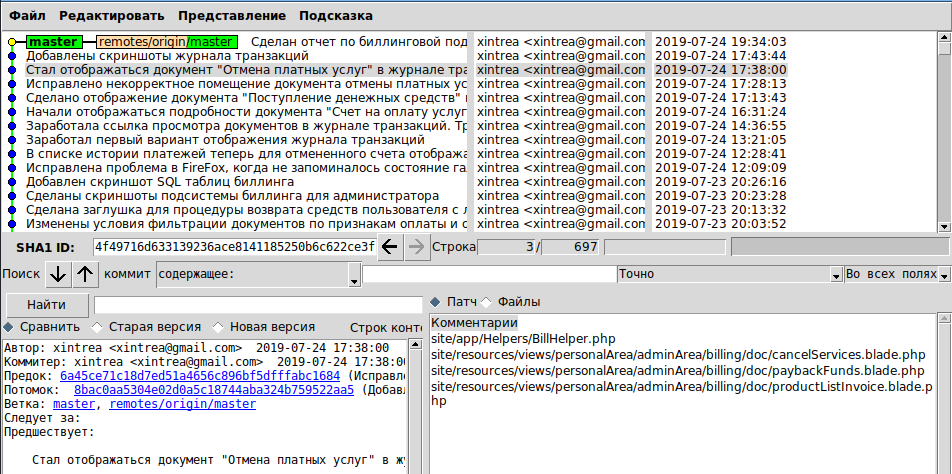
Task: Open the Представление menu
Action: pos(232,16)
